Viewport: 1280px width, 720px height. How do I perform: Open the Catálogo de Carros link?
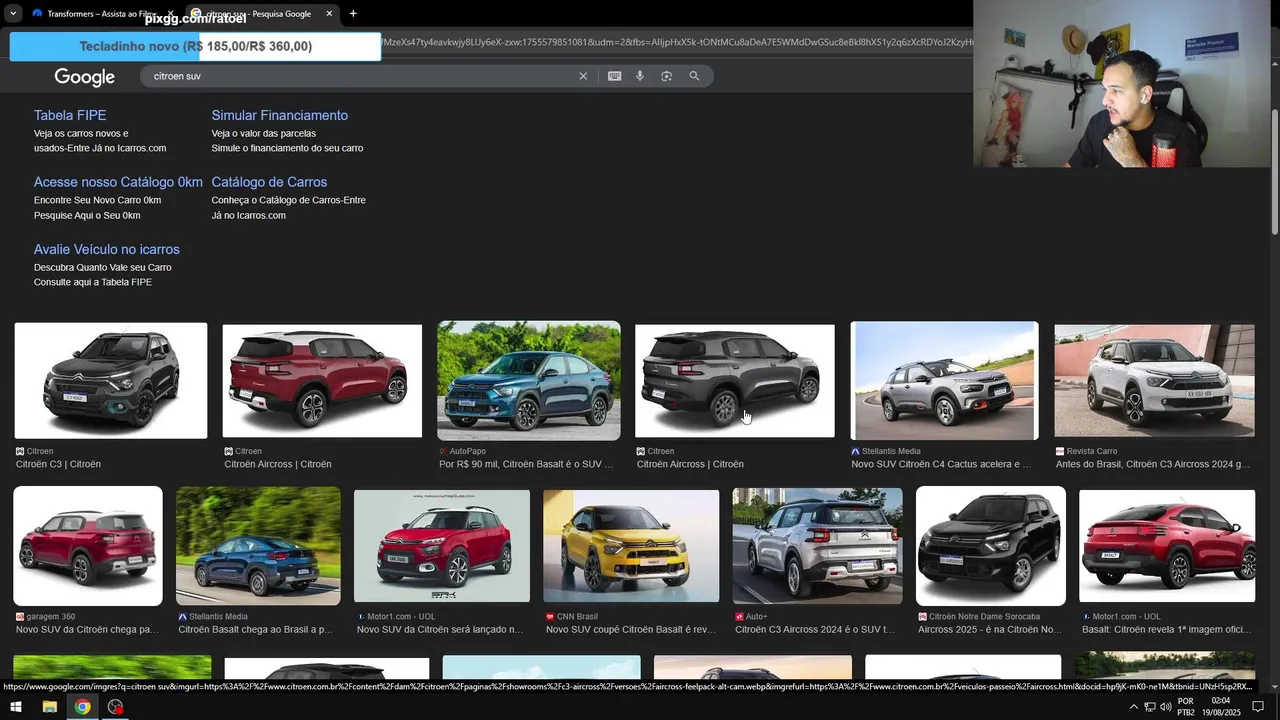click(x=269, y=182)
